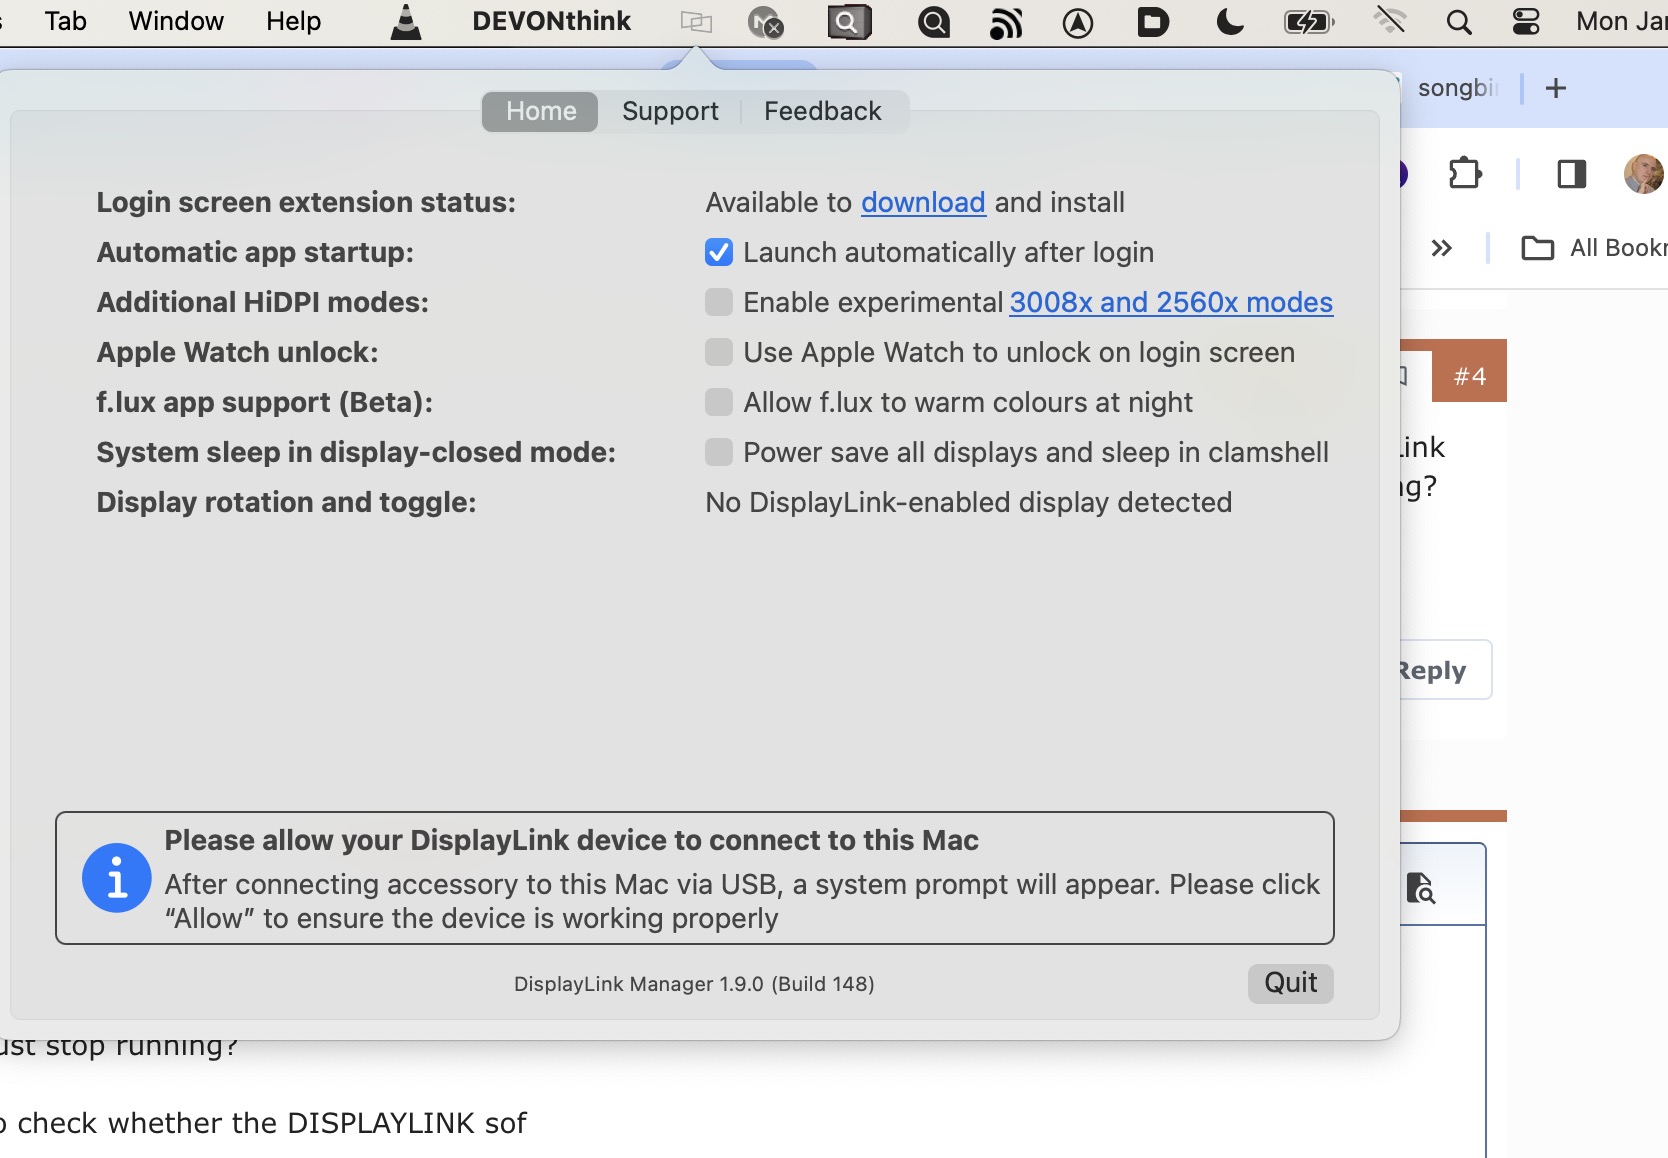Tick Allow f.lux to warm colours at night
The image size is (1668, 1158).
coord(719,402)
